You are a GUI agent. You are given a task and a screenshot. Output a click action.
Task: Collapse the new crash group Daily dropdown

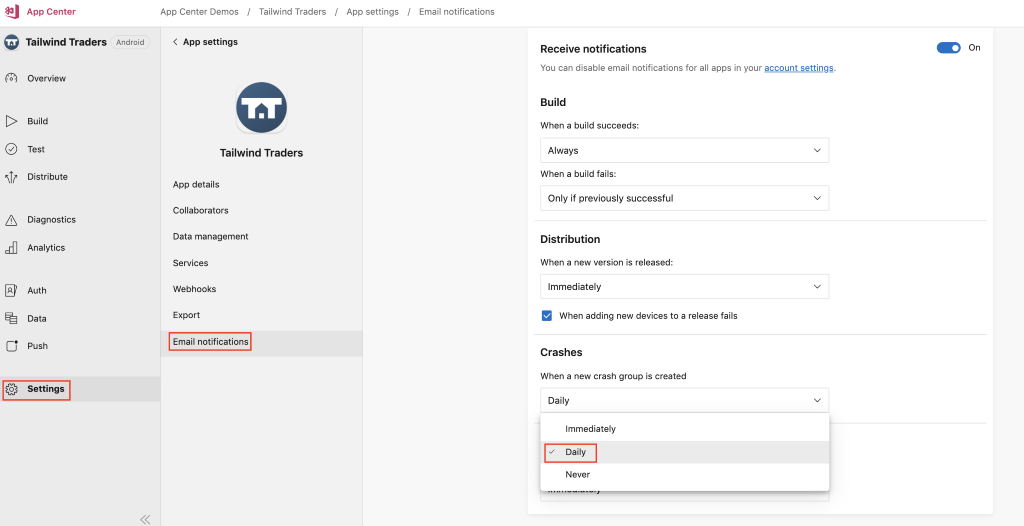(x=684, y=401)
